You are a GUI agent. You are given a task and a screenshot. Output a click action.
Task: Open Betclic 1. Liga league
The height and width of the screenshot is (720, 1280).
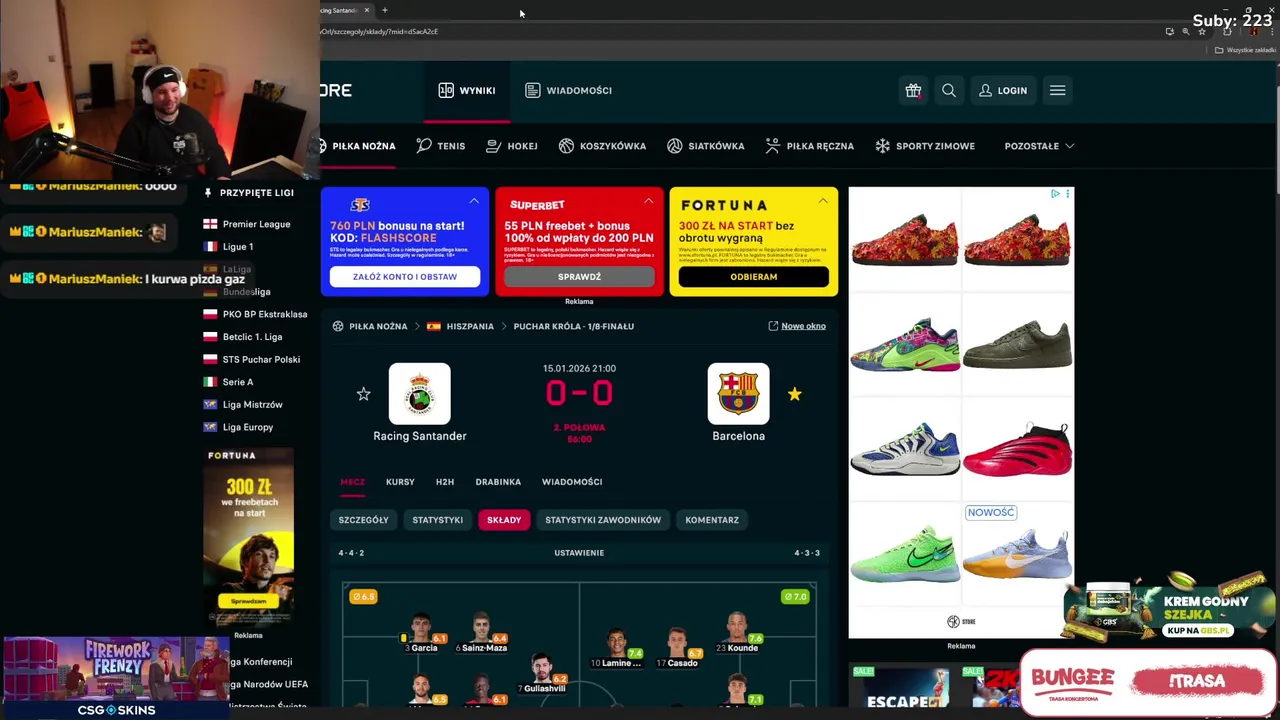click(x=252, y=337)
